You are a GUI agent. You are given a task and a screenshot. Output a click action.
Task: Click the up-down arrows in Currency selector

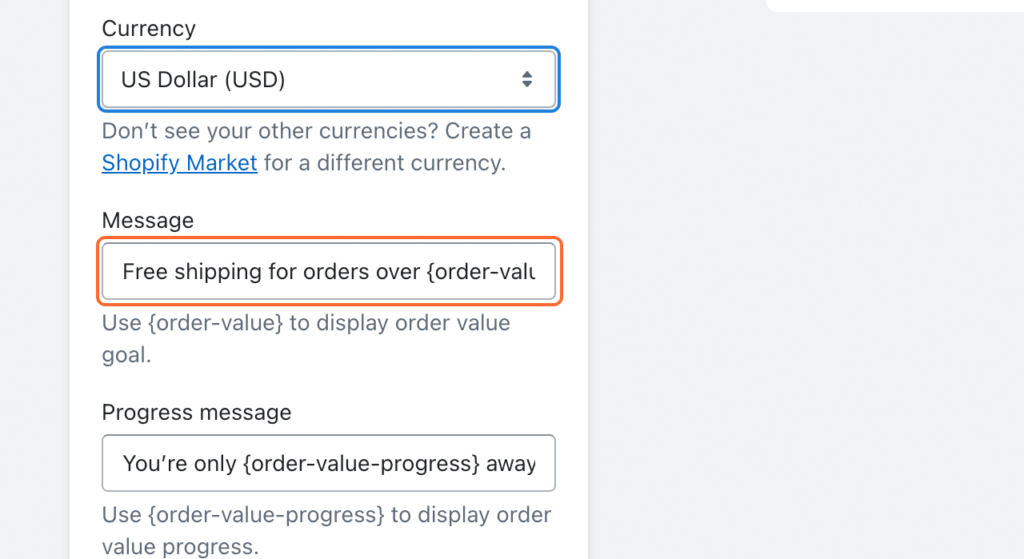527,79
